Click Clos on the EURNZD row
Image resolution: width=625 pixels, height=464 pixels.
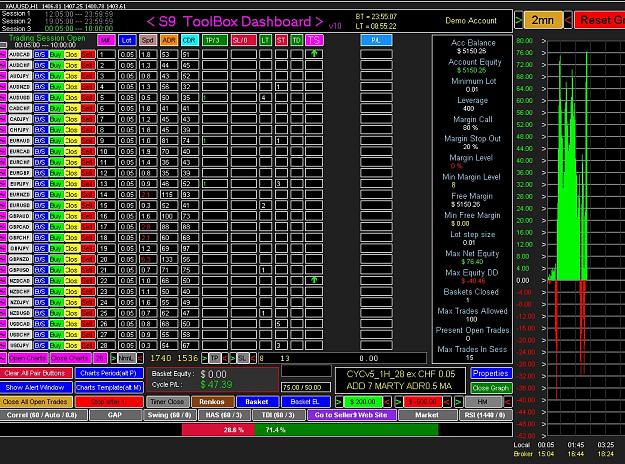point(72,194)
